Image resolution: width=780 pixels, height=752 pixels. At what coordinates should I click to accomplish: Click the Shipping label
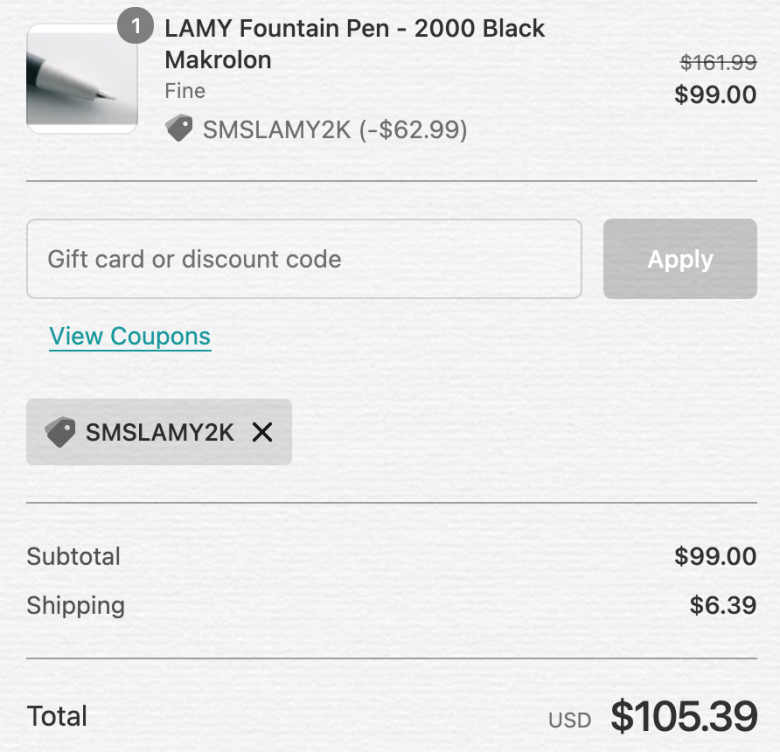coord(76,606)
